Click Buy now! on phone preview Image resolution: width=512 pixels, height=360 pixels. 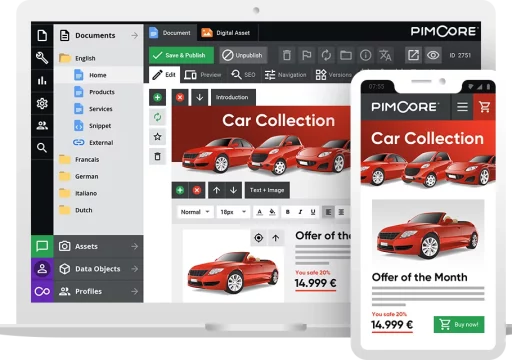(x=459, y=324)
